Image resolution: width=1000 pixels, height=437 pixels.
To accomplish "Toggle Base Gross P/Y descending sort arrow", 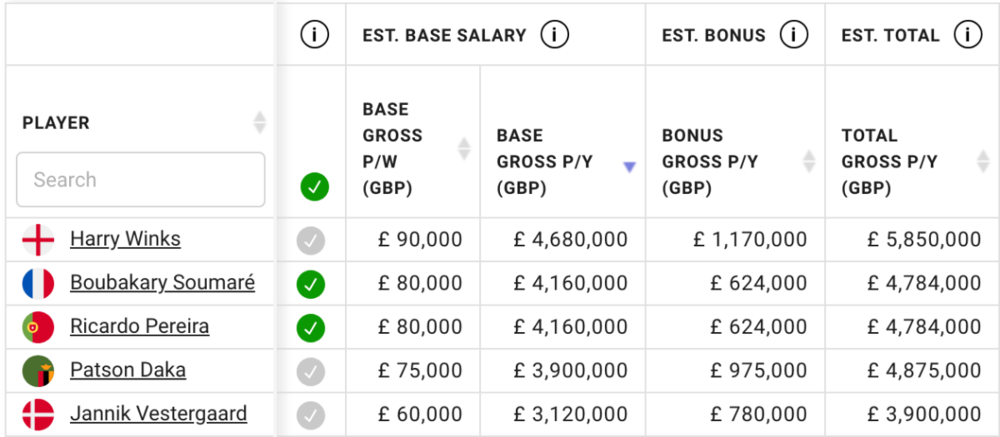I will pyautogui.click(x=629, y=167).
